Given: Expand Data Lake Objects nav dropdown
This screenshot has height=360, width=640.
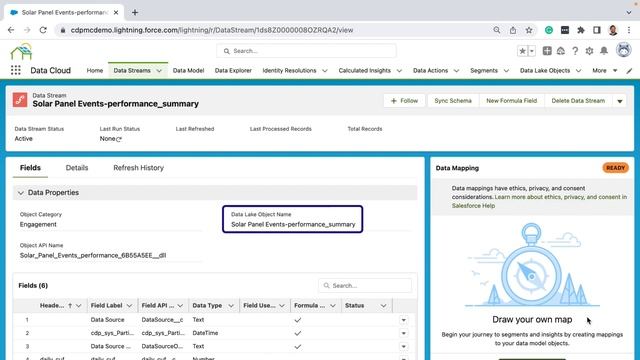Looking at the screenshot, I should pos(578,71).
